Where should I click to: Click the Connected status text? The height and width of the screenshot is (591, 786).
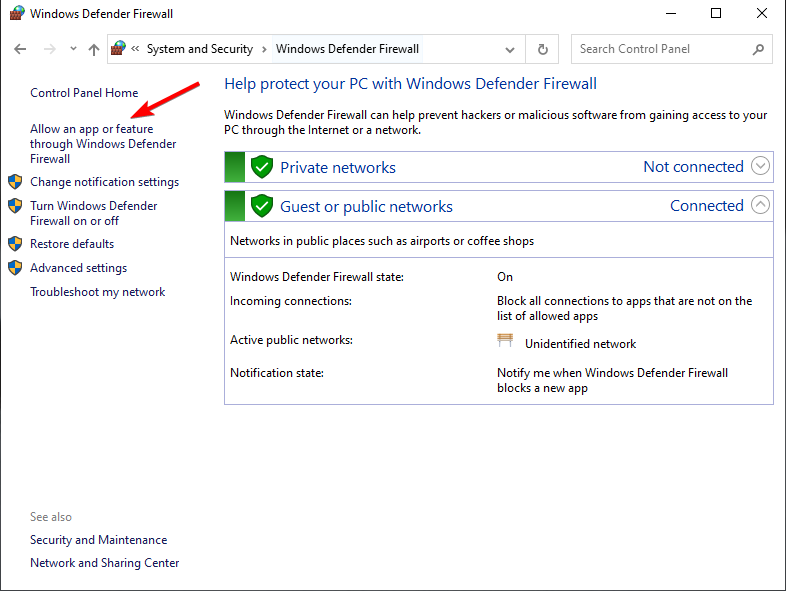point(707,206)
